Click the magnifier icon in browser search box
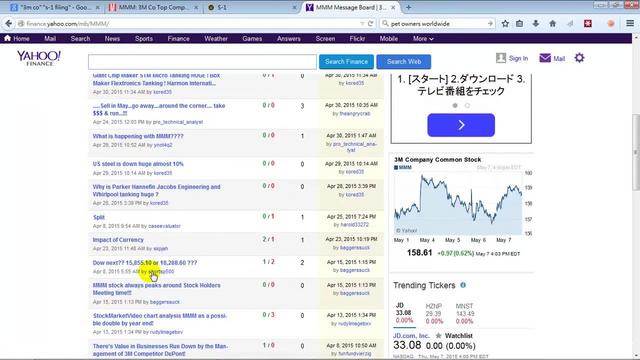640x360 pixels. point(385,24)
